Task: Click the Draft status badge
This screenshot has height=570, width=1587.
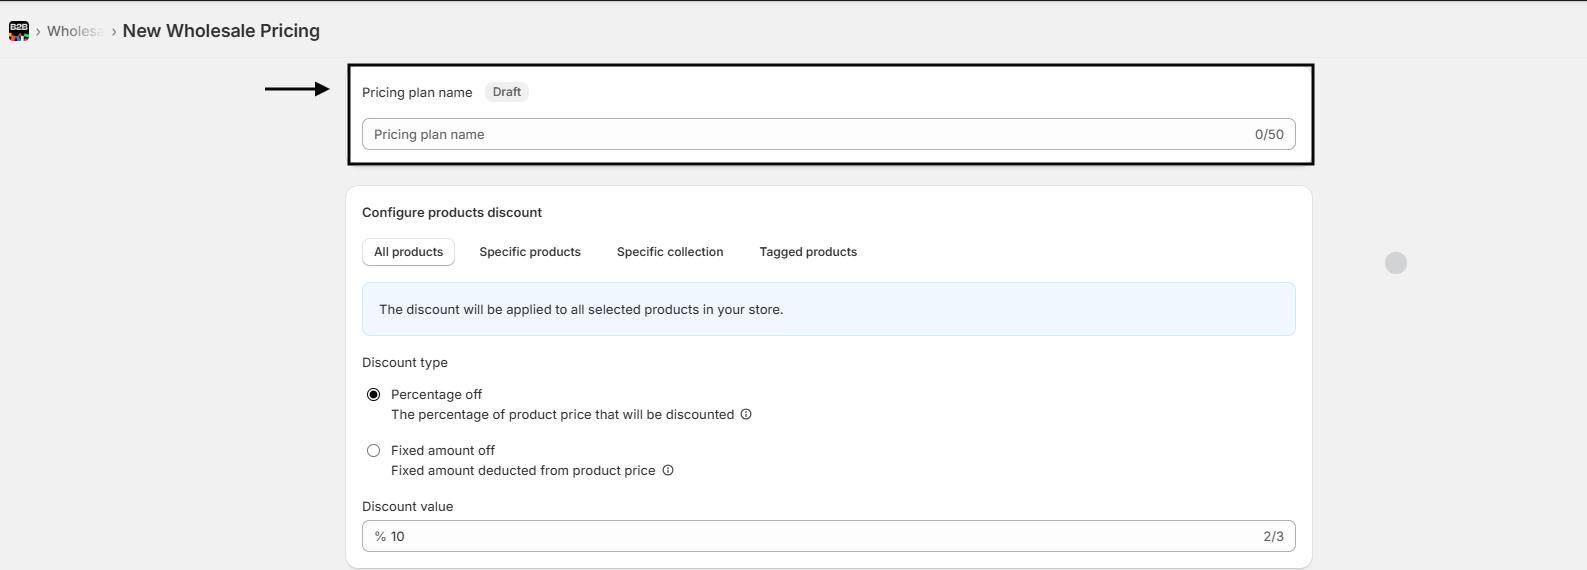Action: pos(506,92)
